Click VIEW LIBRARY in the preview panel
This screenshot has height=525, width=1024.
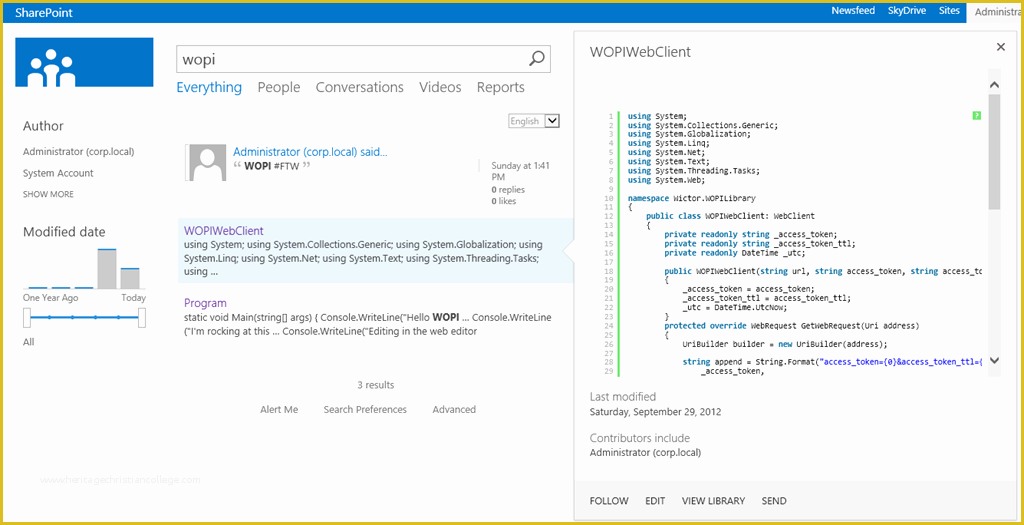click(x=713, y=501)
